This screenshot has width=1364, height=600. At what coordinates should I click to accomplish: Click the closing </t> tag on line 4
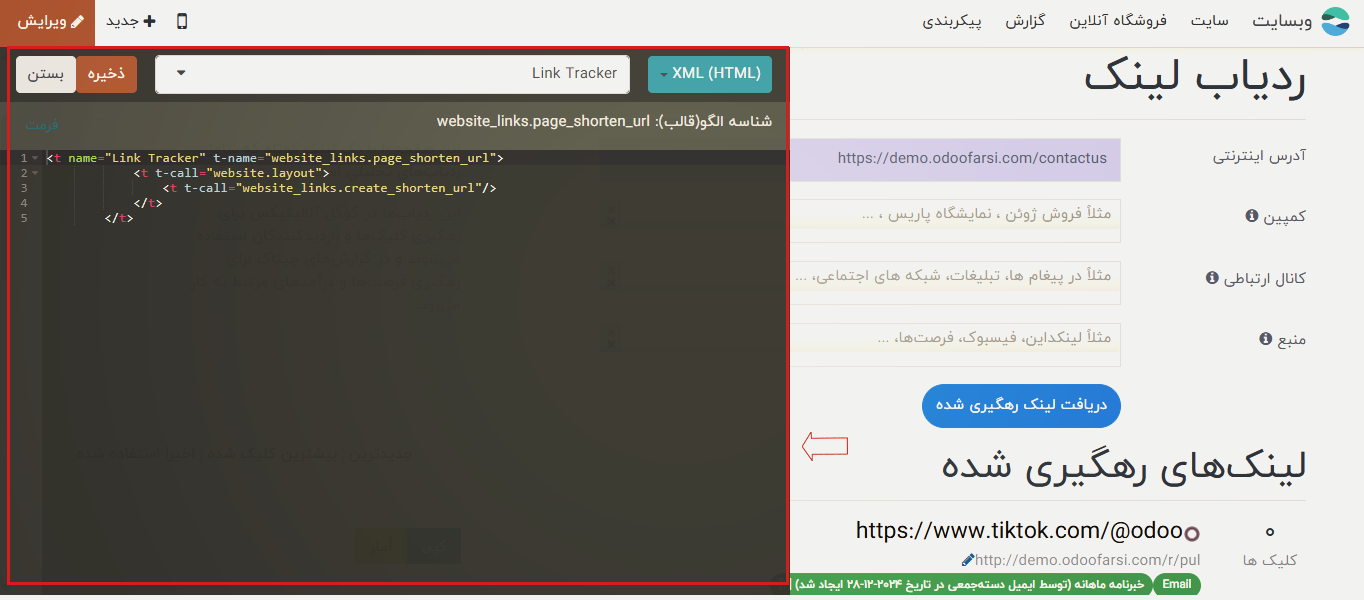(x=148, y=203)
